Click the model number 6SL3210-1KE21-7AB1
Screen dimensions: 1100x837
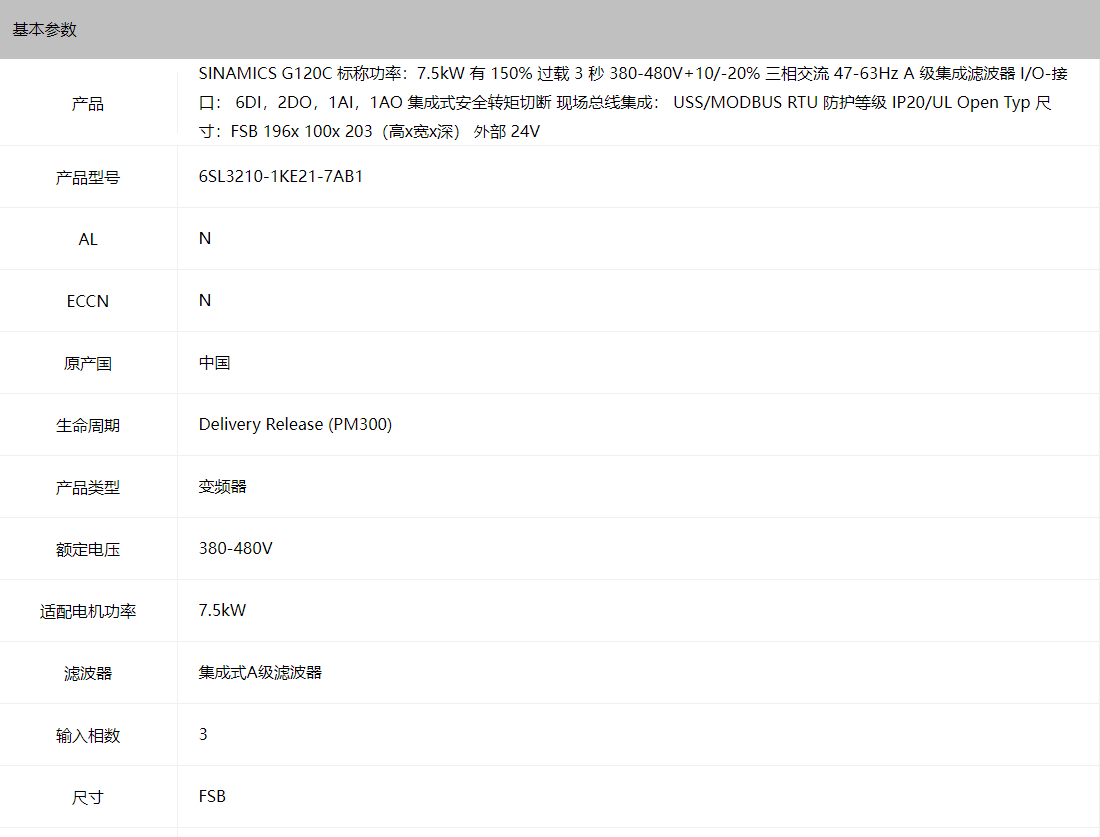point(281,176)
